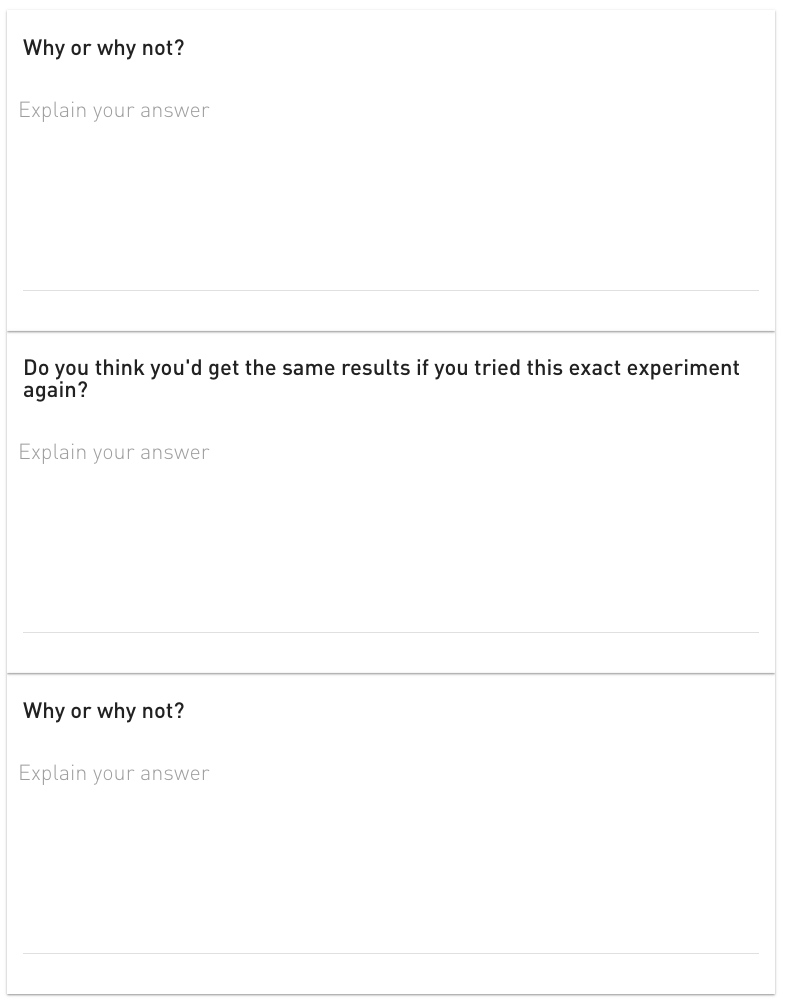
Task: Click the divider between first and second cards
Action: tap(391, 332)
